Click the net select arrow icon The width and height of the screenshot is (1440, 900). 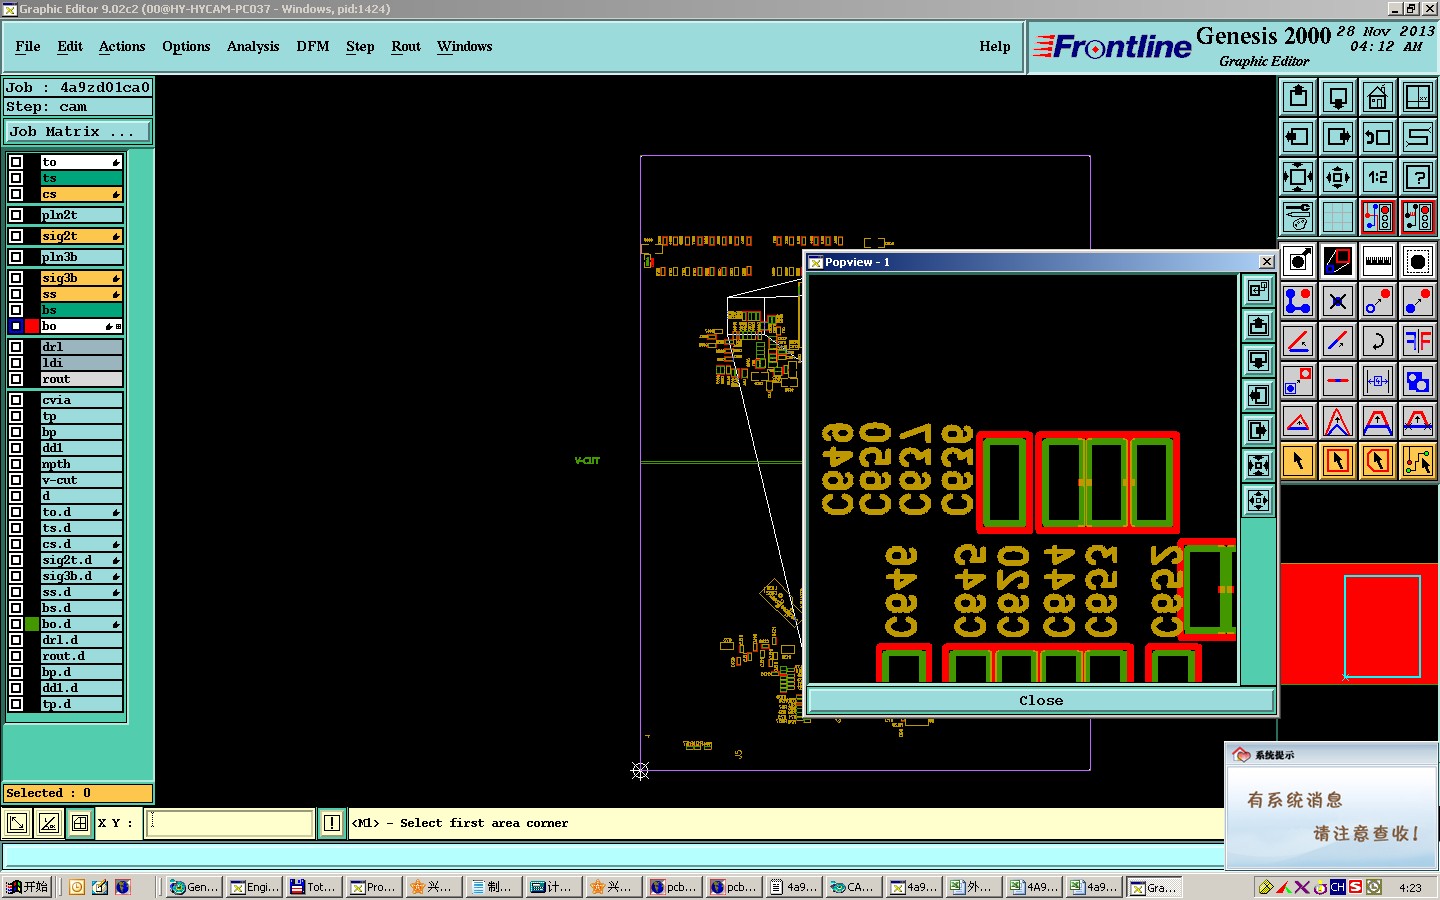click(1418, 461)
